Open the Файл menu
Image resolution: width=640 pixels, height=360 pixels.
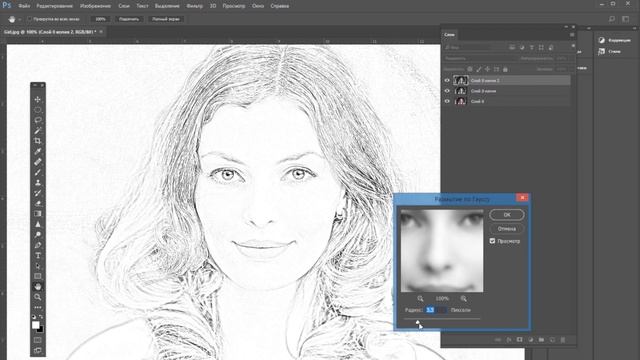[24, 6]
